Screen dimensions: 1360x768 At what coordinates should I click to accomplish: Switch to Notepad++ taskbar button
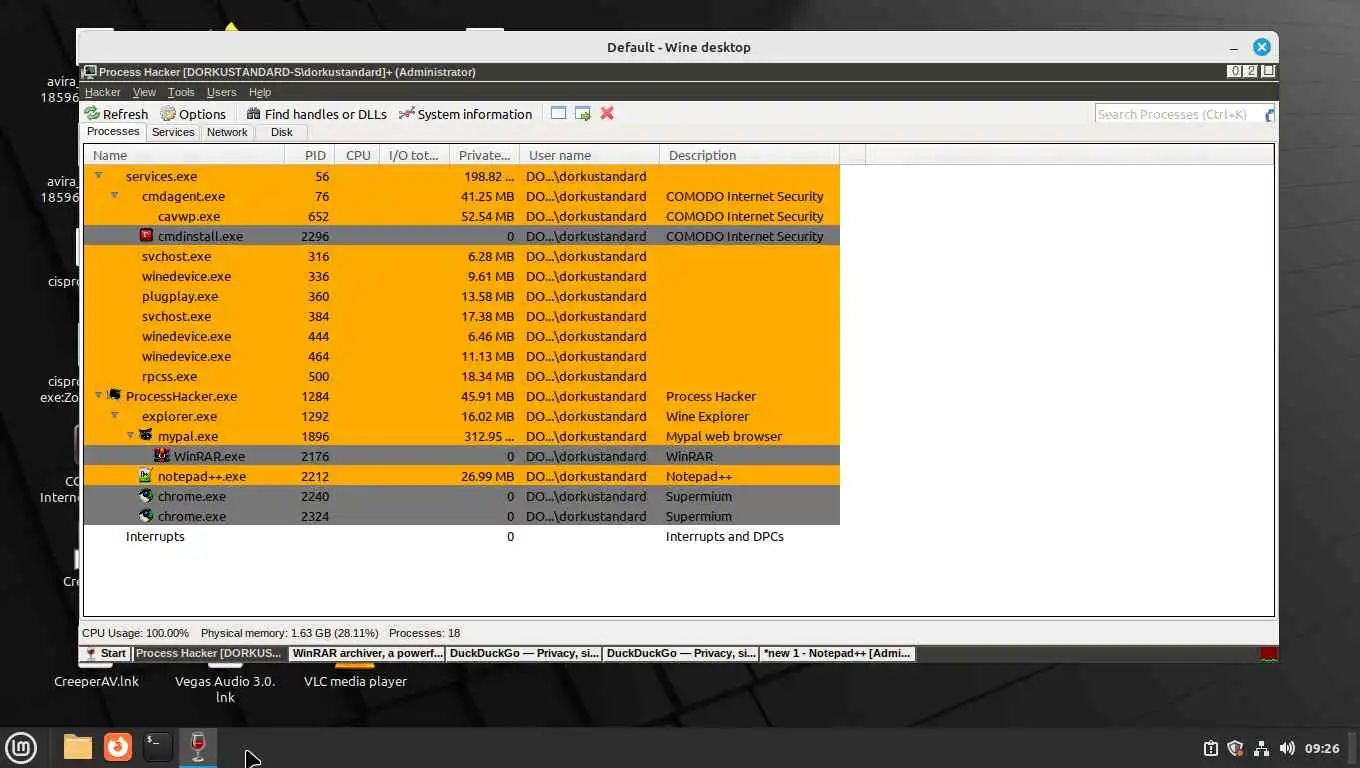click(837, 653)
